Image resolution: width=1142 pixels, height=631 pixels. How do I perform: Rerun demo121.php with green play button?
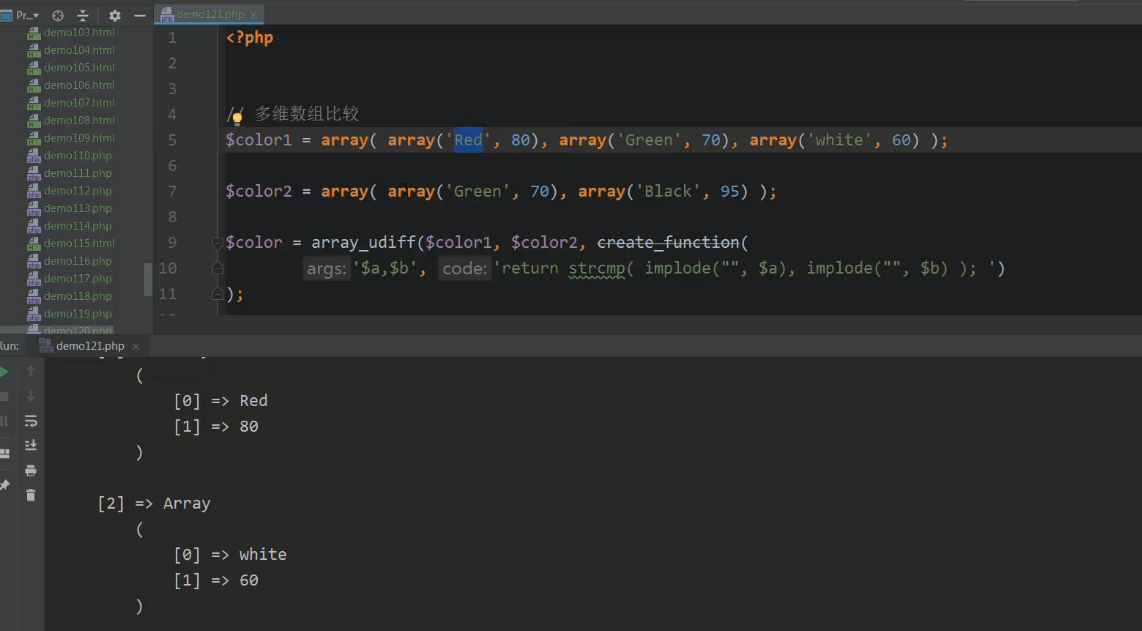[4, 372]
